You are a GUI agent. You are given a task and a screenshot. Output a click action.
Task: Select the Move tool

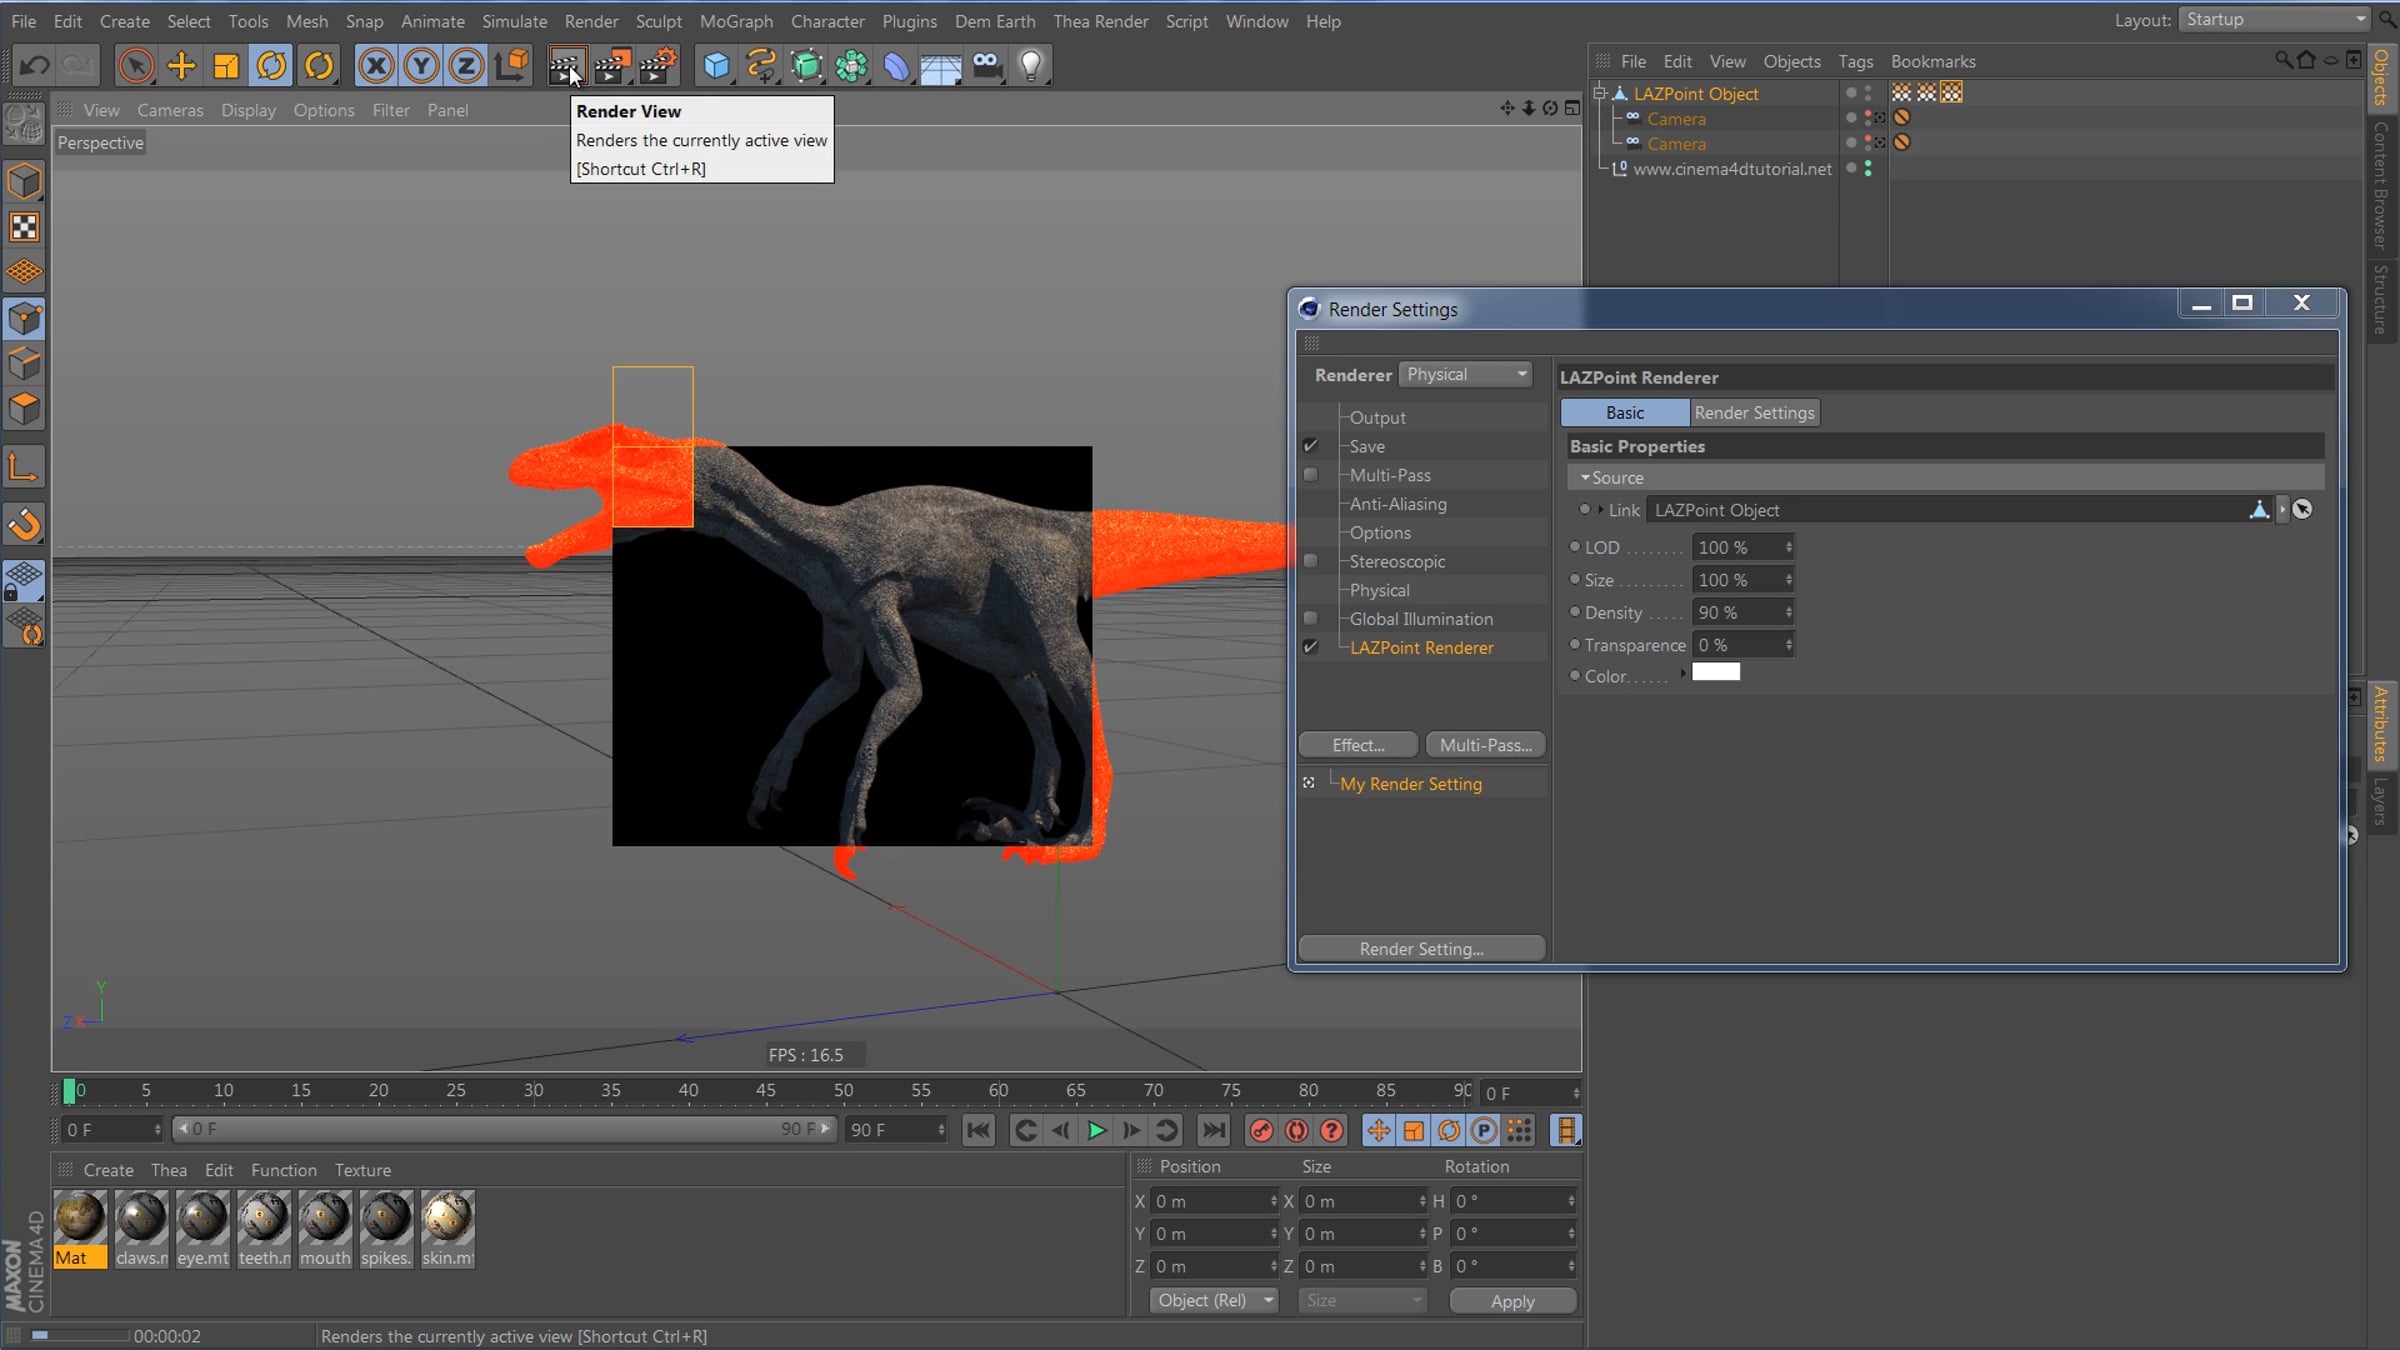pos(181,66)
